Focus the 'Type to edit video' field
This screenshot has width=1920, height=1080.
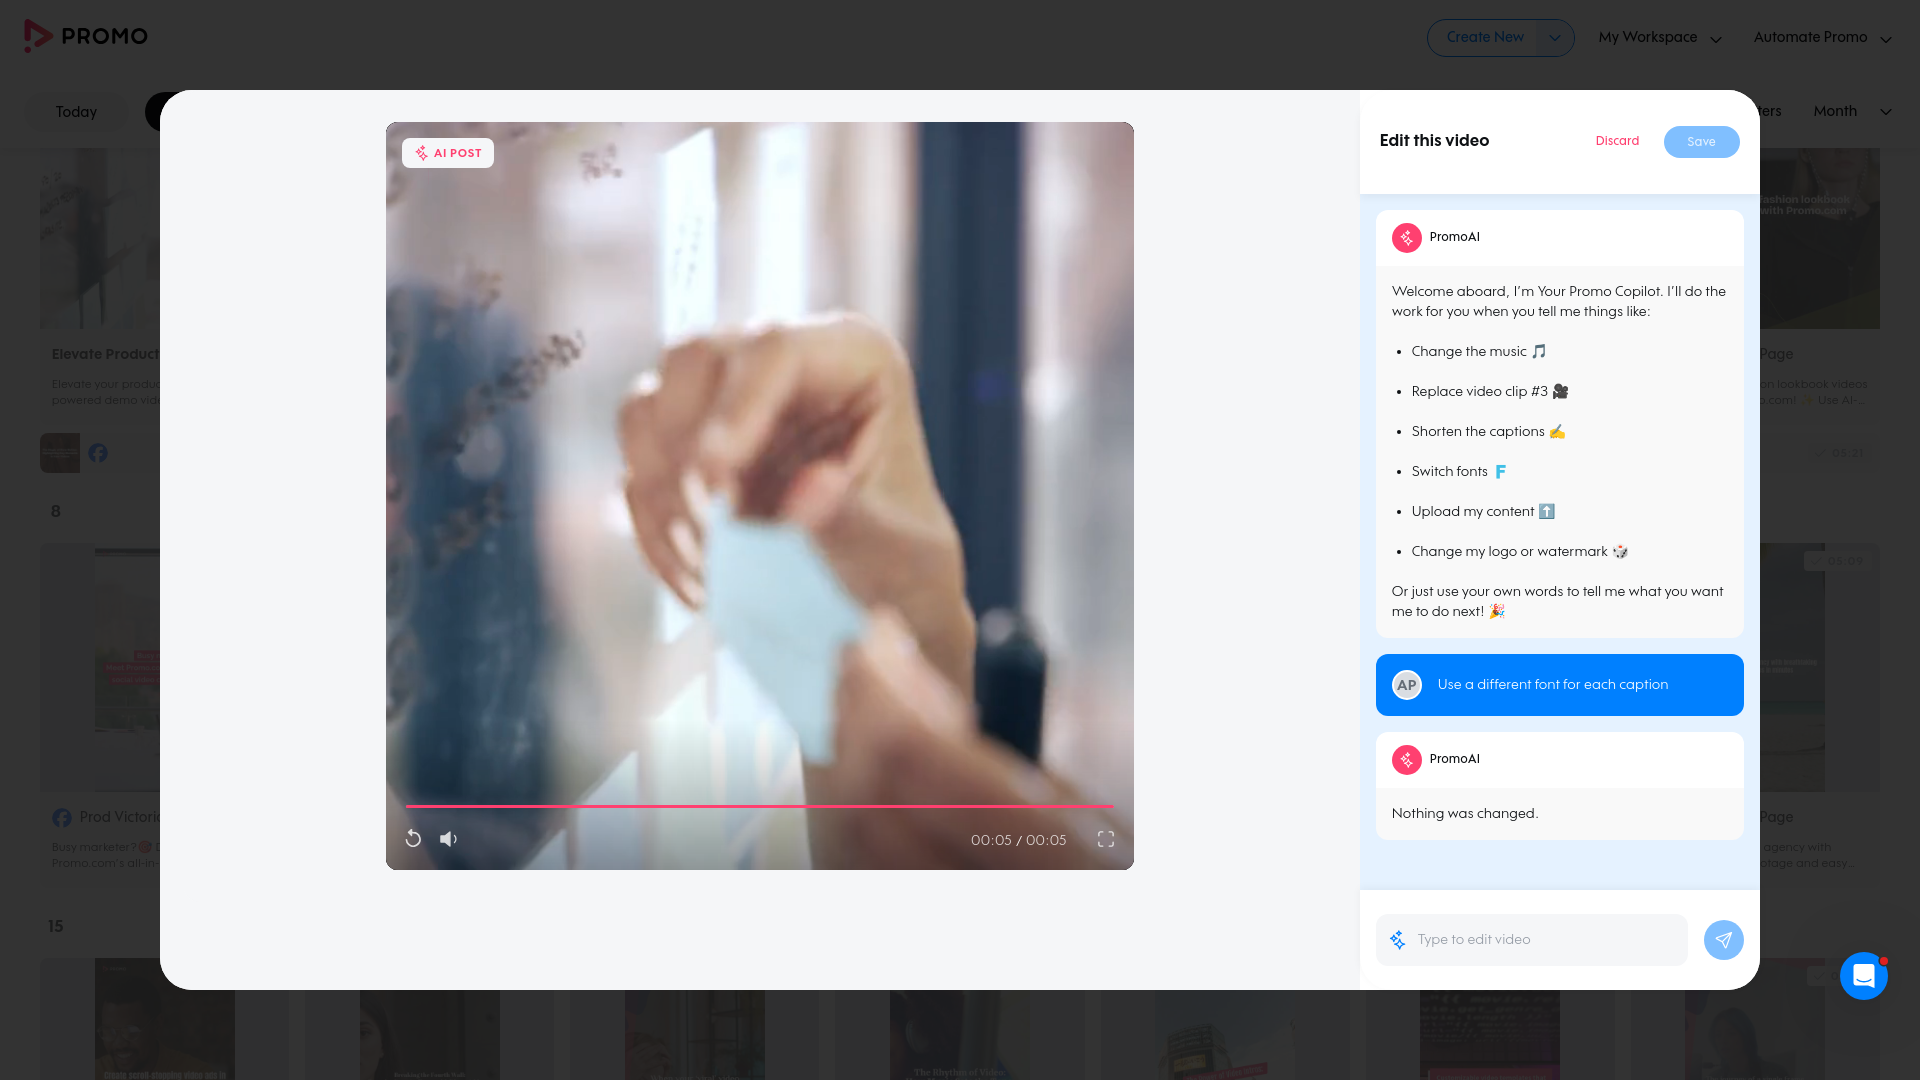tap(1548, 940)
